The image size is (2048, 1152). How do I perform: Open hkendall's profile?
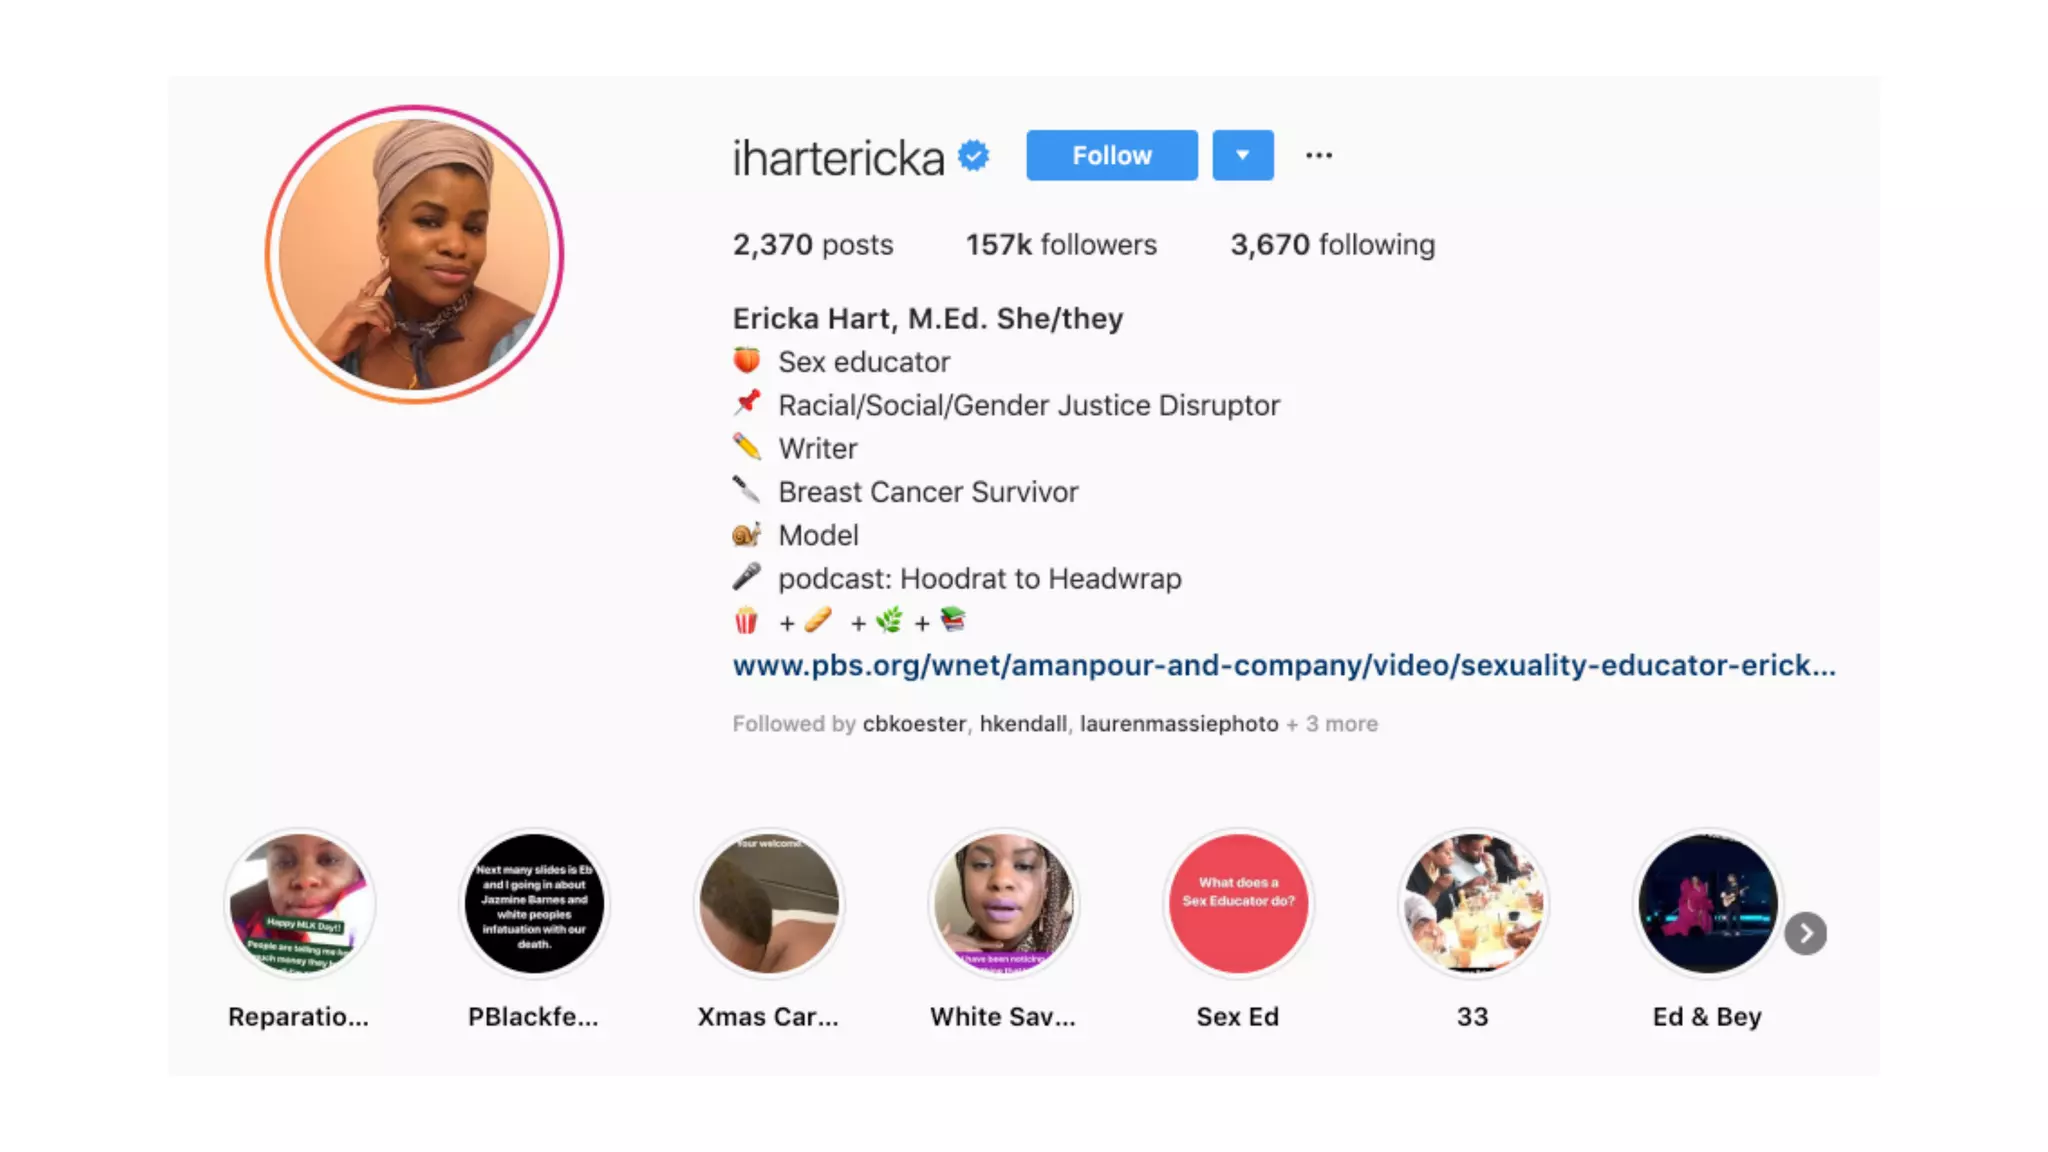pos(1023,724)
